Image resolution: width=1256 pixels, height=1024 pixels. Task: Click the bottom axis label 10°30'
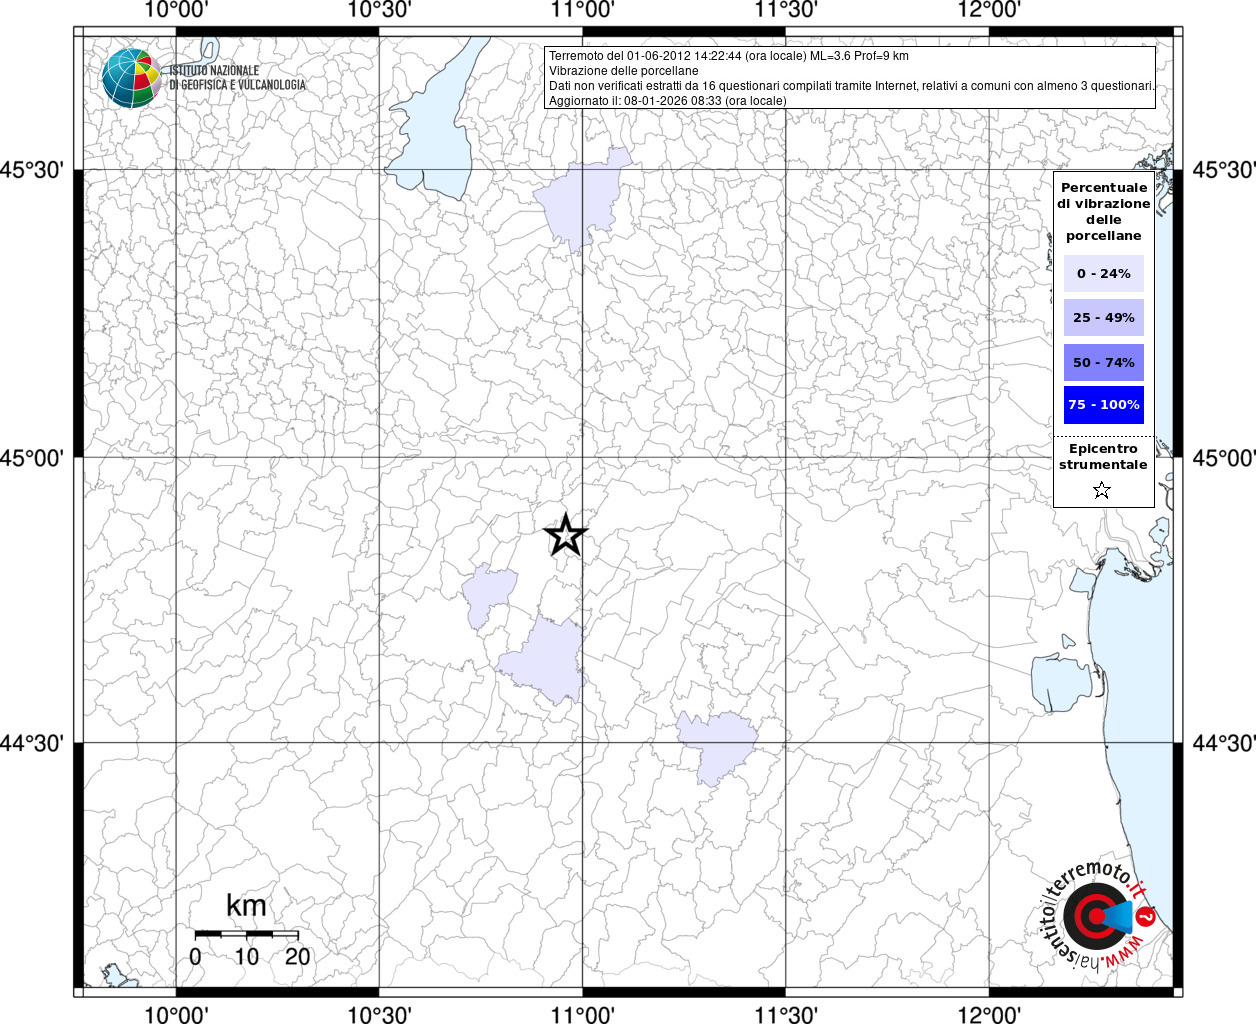coord(379,1014)
